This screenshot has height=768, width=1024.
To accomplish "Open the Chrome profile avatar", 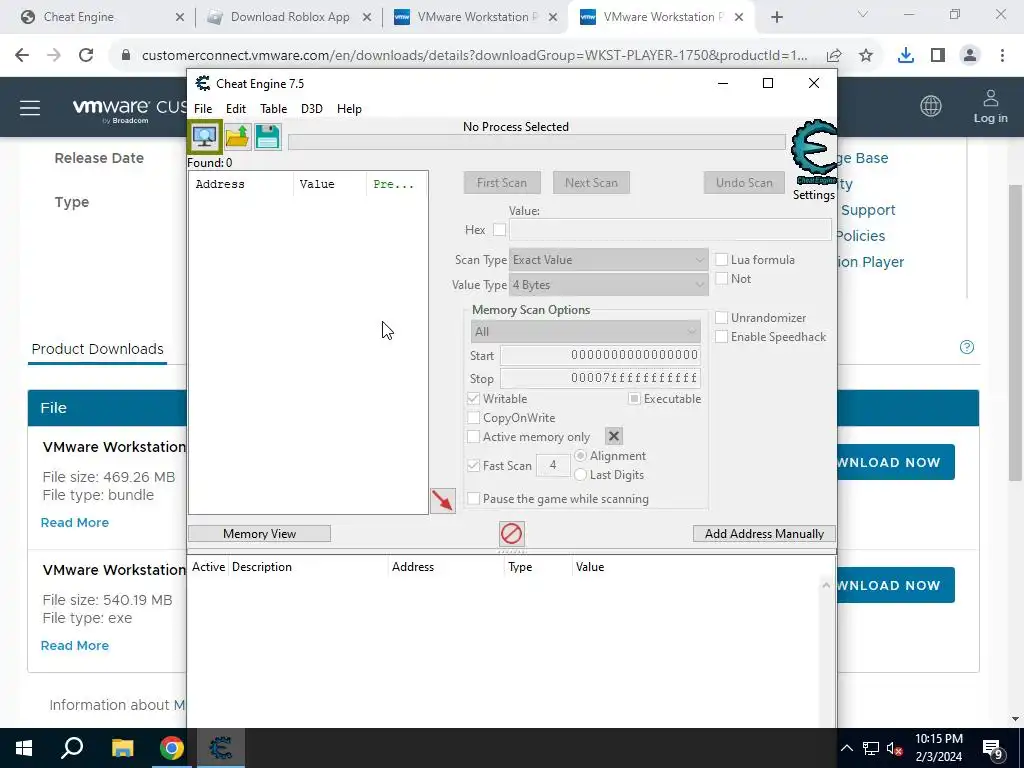I will pos(970,56).
